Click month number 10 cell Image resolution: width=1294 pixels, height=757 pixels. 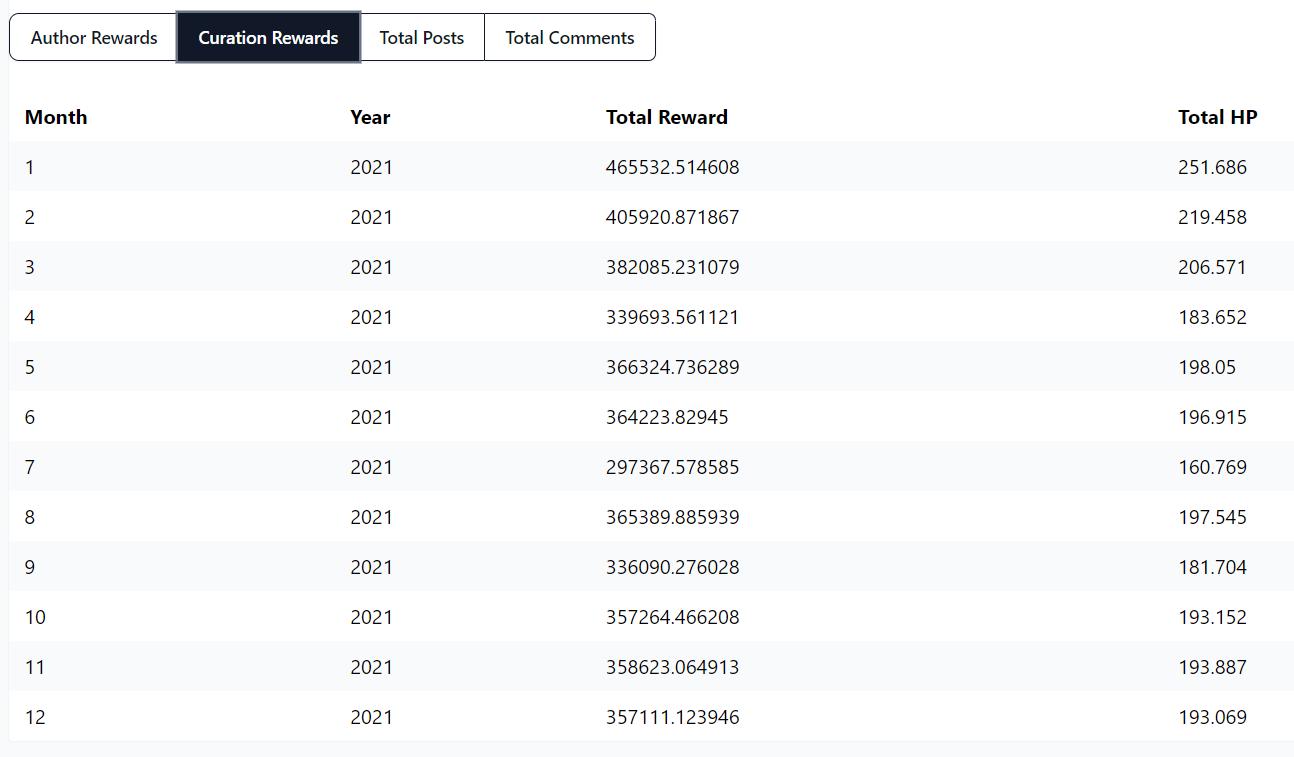[35, 617]
